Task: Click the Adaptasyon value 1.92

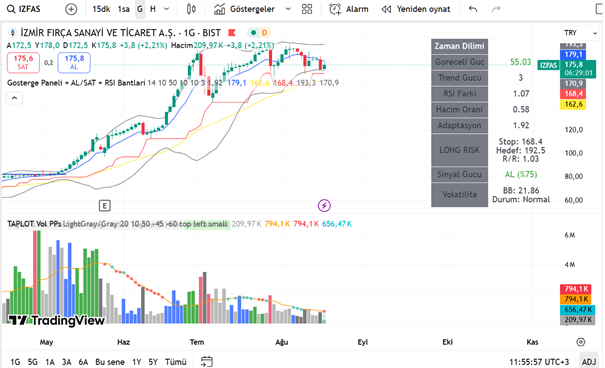Action: pos(521,125)
